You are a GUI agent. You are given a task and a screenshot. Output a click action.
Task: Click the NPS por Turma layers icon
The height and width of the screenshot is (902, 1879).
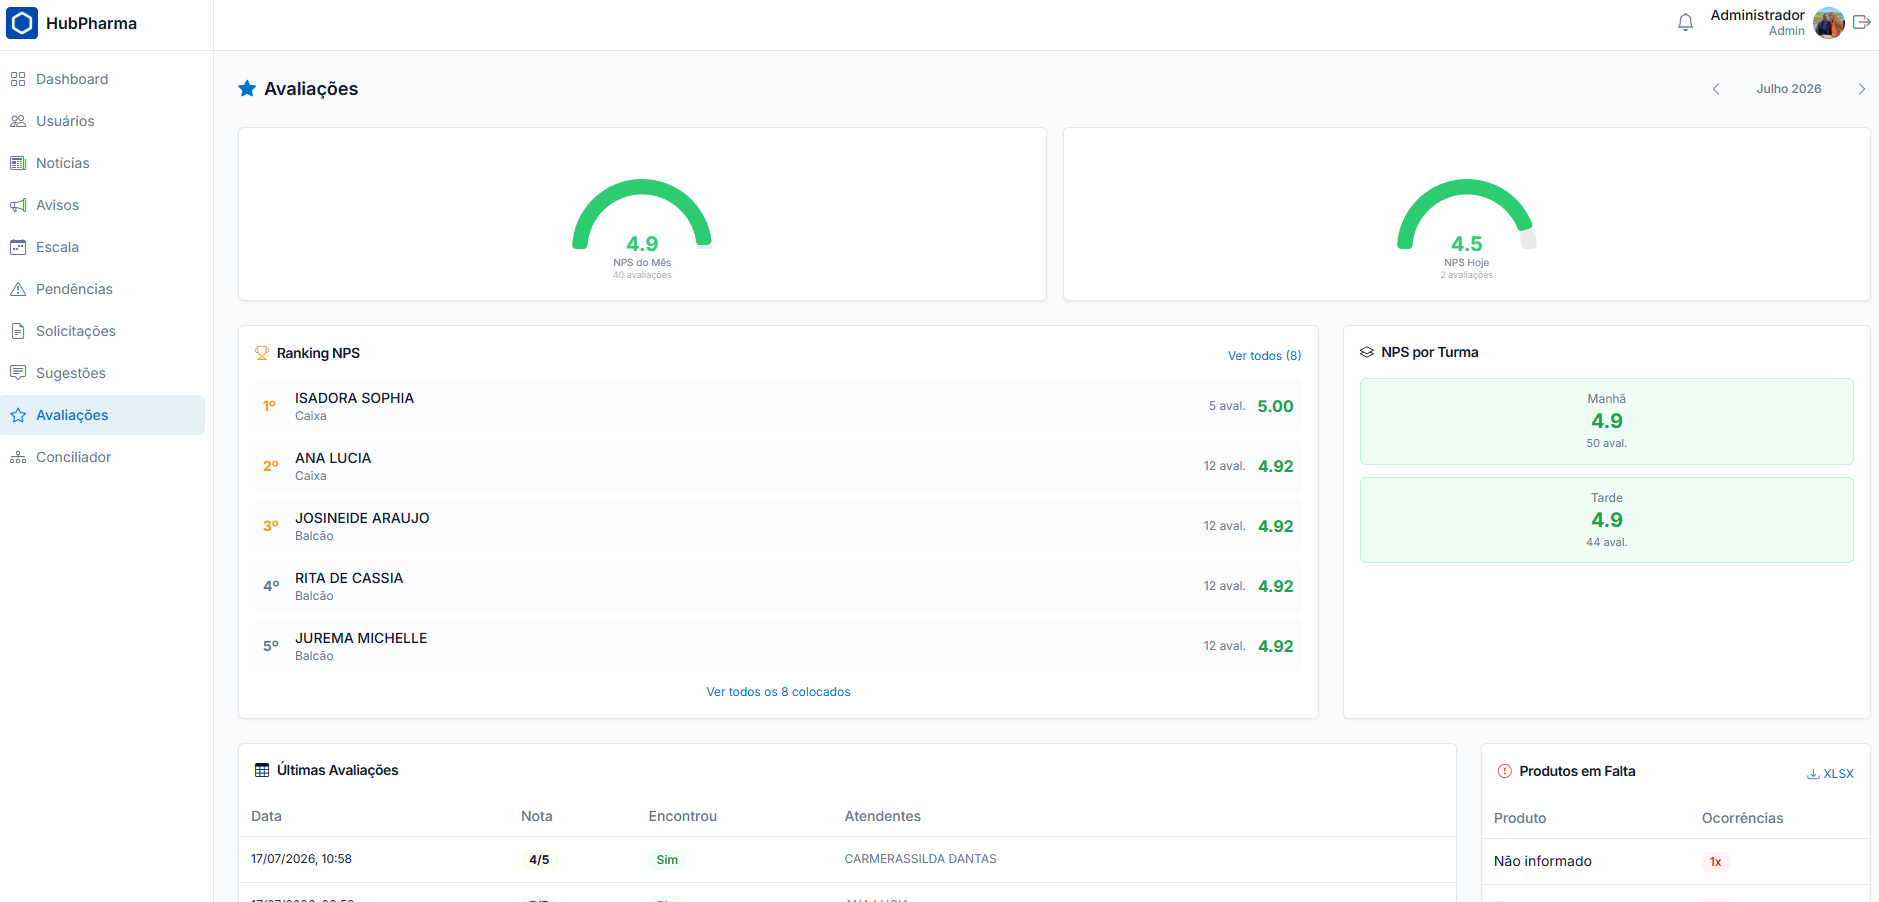click(1367, 352)
